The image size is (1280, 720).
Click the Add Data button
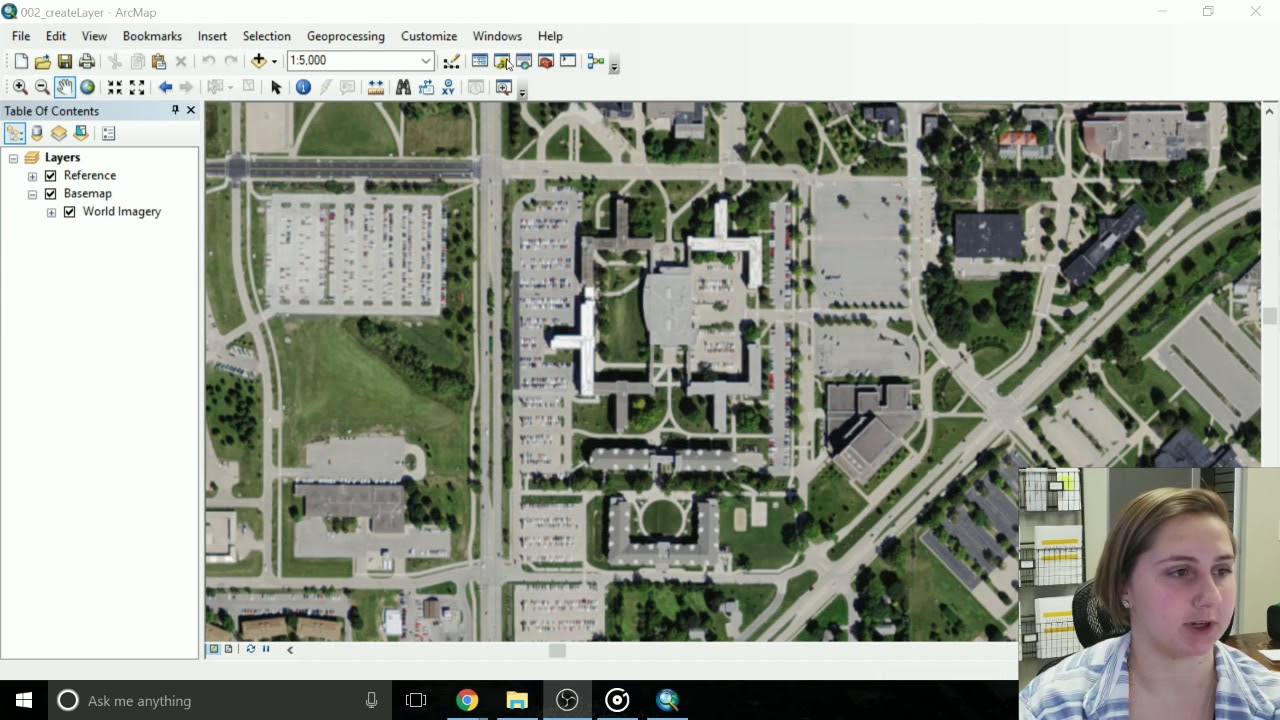(x=258, y=61)
